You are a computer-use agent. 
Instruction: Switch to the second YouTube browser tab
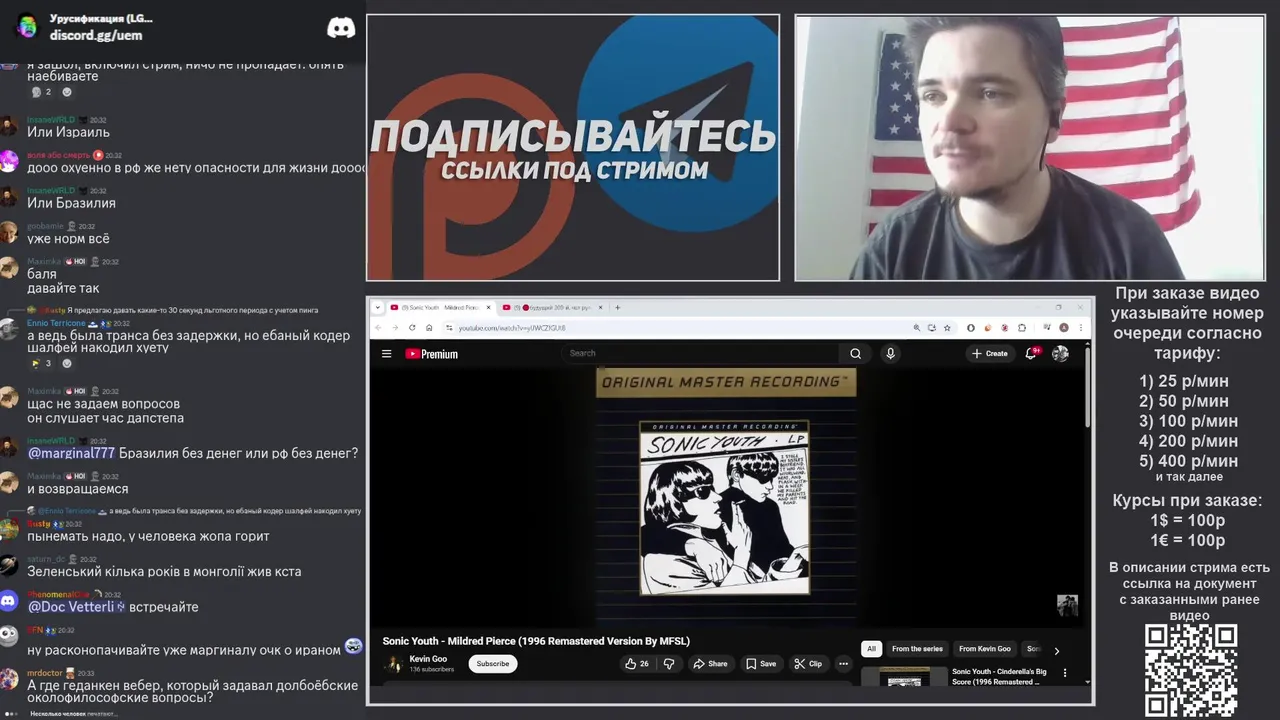[x=552, y=307]
